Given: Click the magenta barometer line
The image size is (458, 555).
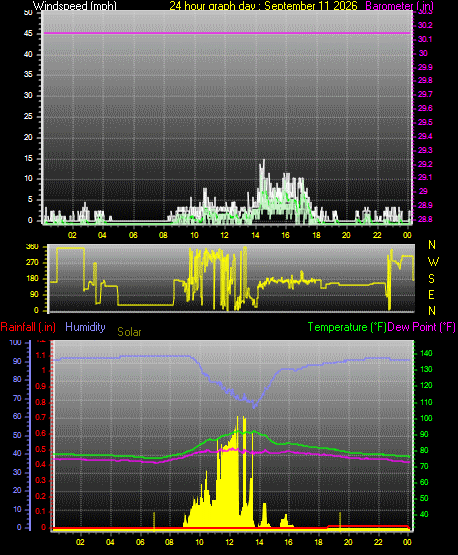Looking at the screenshot, I should point(227,33).
